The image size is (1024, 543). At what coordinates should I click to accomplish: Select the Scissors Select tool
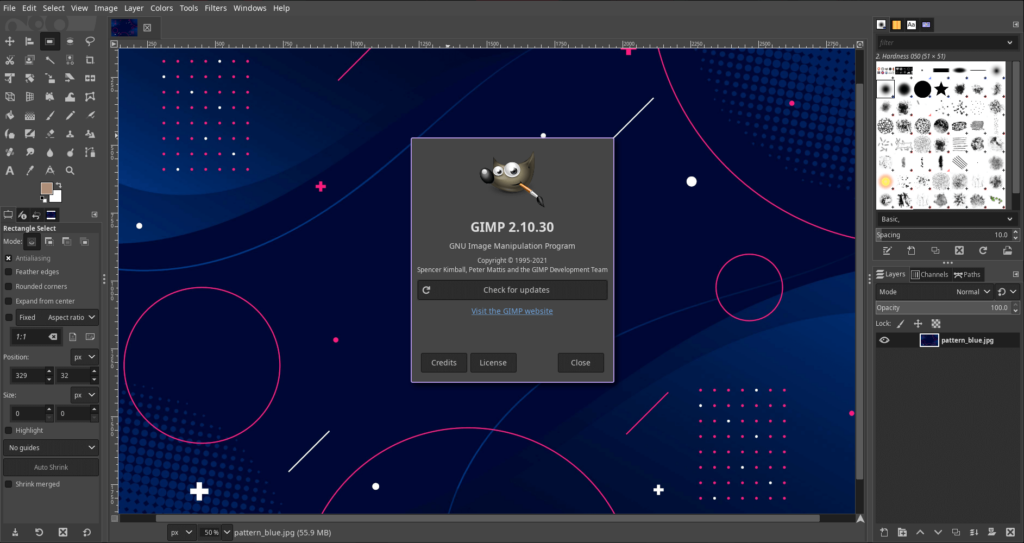[x=10, y=60]
